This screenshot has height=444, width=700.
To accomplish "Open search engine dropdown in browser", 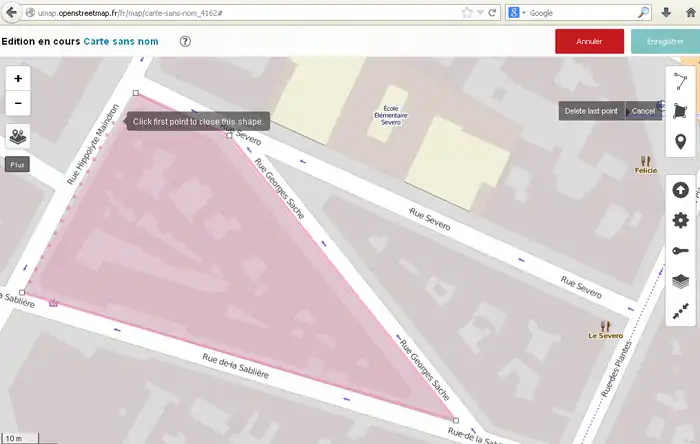I will pyautogui.click(x=516, y=13).
